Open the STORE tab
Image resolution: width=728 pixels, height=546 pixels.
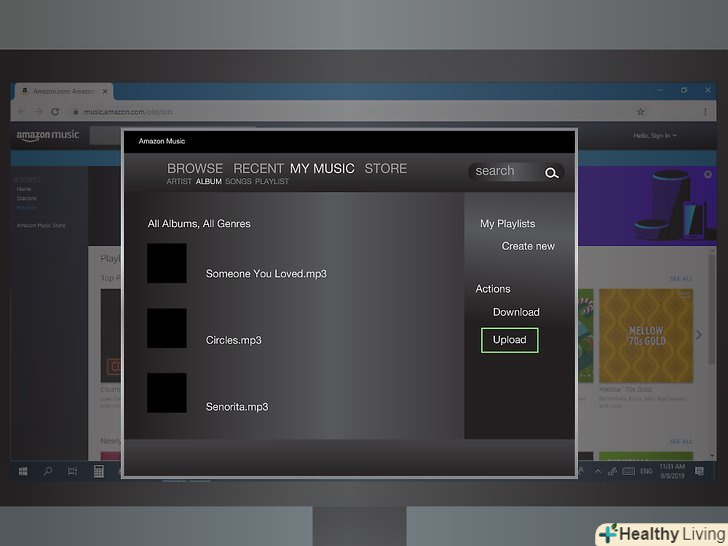pyautogui.click(x=385, y=168)
